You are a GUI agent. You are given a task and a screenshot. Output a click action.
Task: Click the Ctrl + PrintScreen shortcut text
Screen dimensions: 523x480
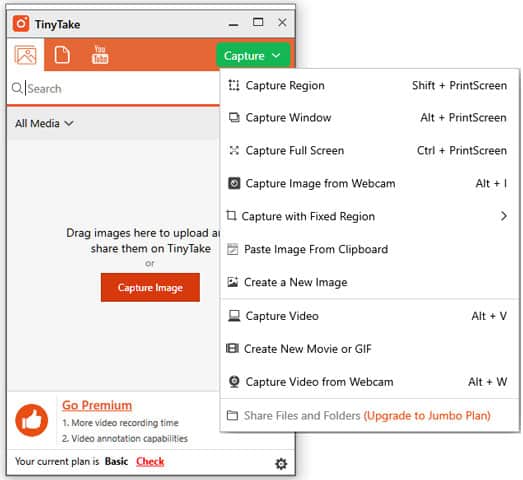pyautogui.click(x=462, y=150)
